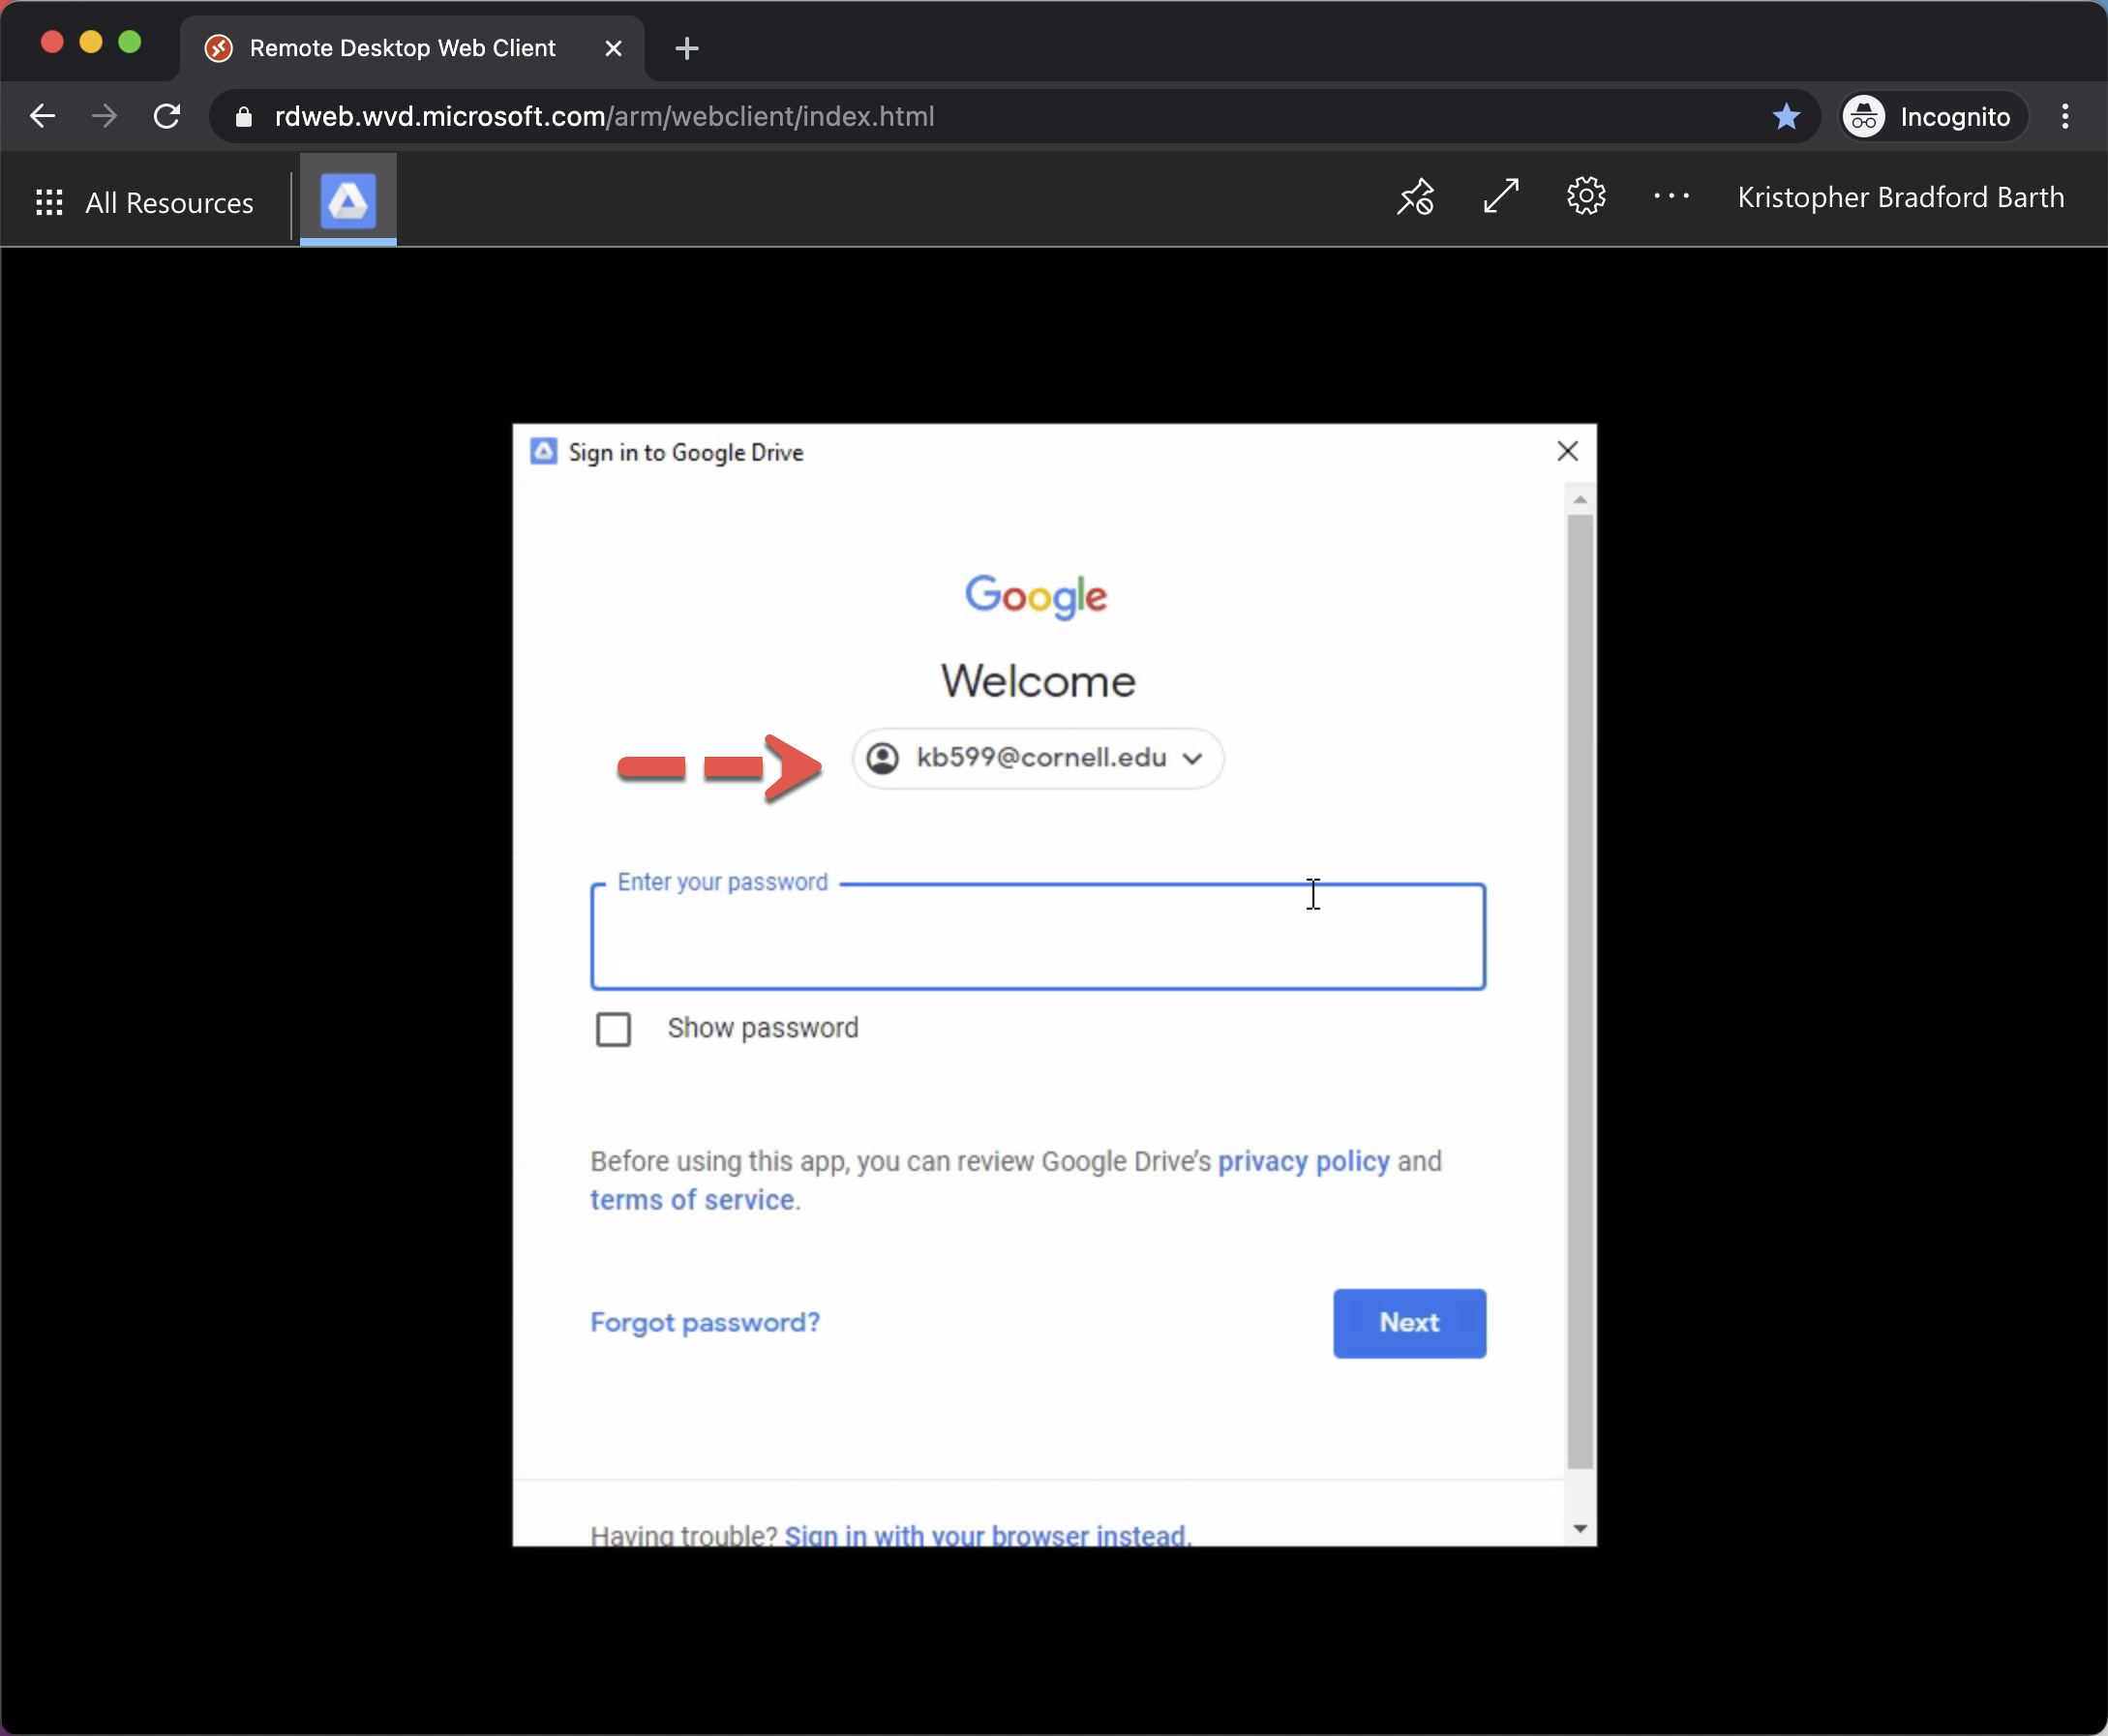The width and height of the screenshot is (2108, 1736).
Task: Enter full screen with the diagonal arrows icon
Action: (x=1501, y=196)
